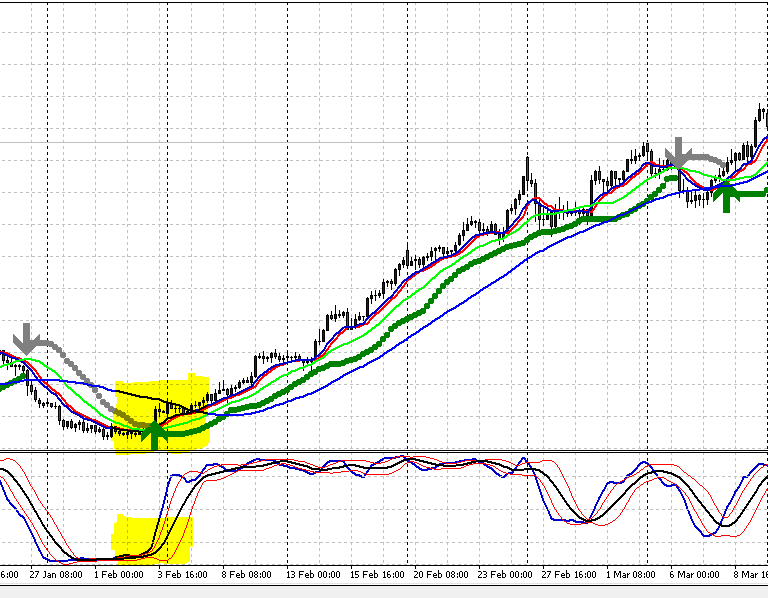Select the '6 Mar 00:00' time axis label
This screenshot has height=598, width=768.
[x=694, y=574]
